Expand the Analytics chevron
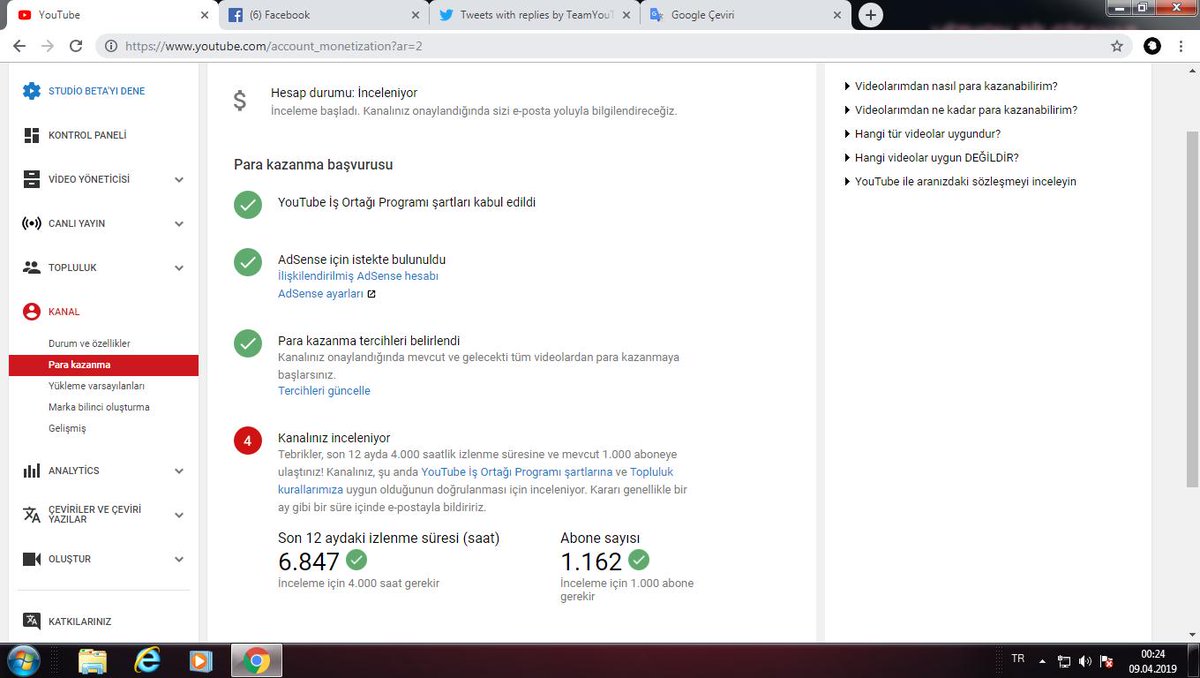 tap(179, 471)
